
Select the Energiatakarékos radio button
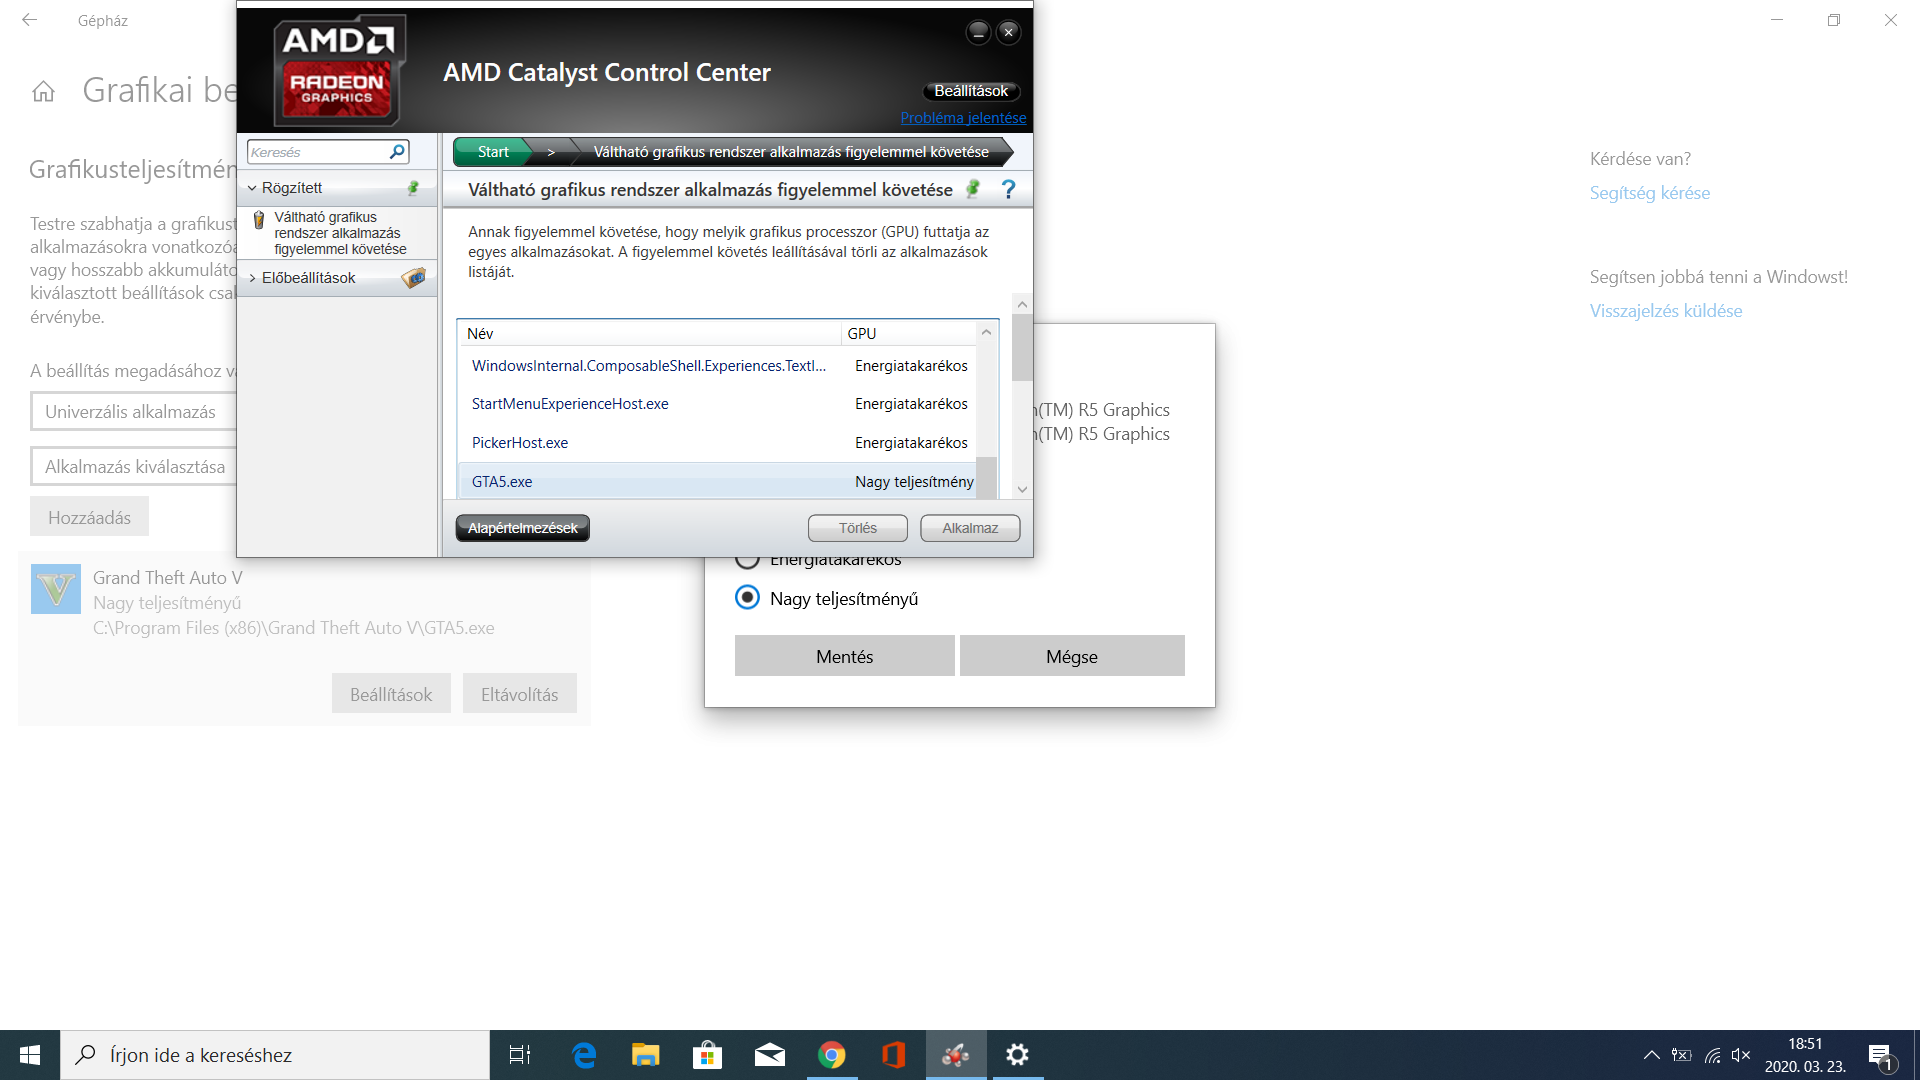pos(747,560)
